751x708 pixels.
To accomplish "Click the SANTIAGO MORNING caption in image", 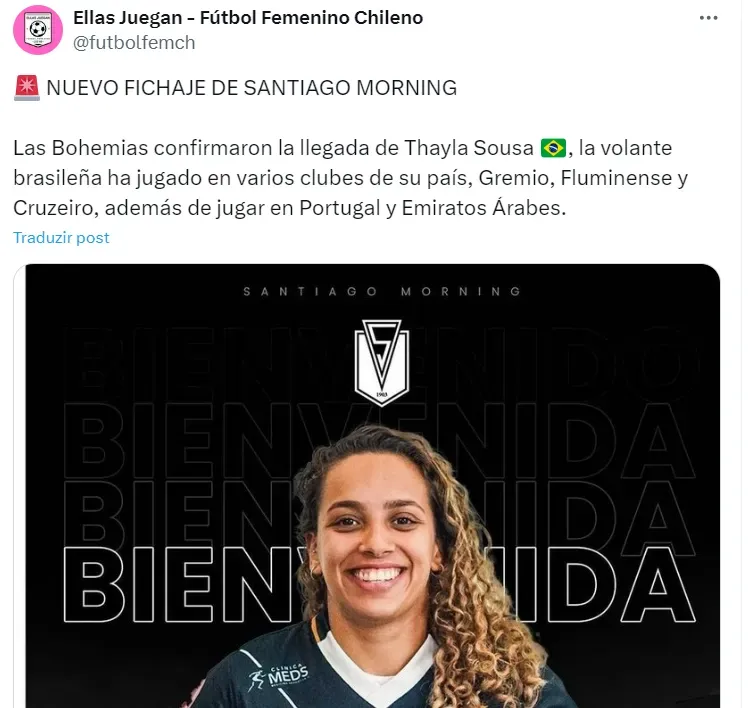I will click(x=382, y=291).
